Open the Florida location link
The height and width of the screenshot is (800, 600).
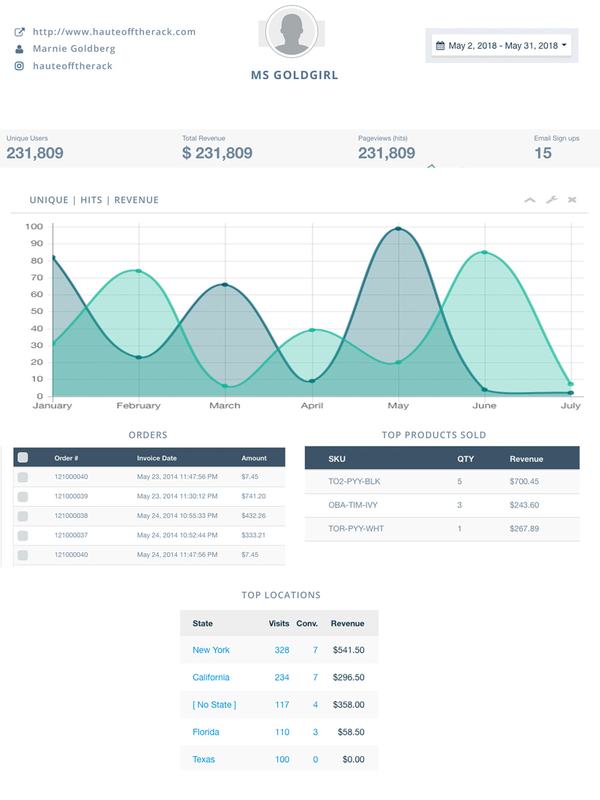[206, 732]
